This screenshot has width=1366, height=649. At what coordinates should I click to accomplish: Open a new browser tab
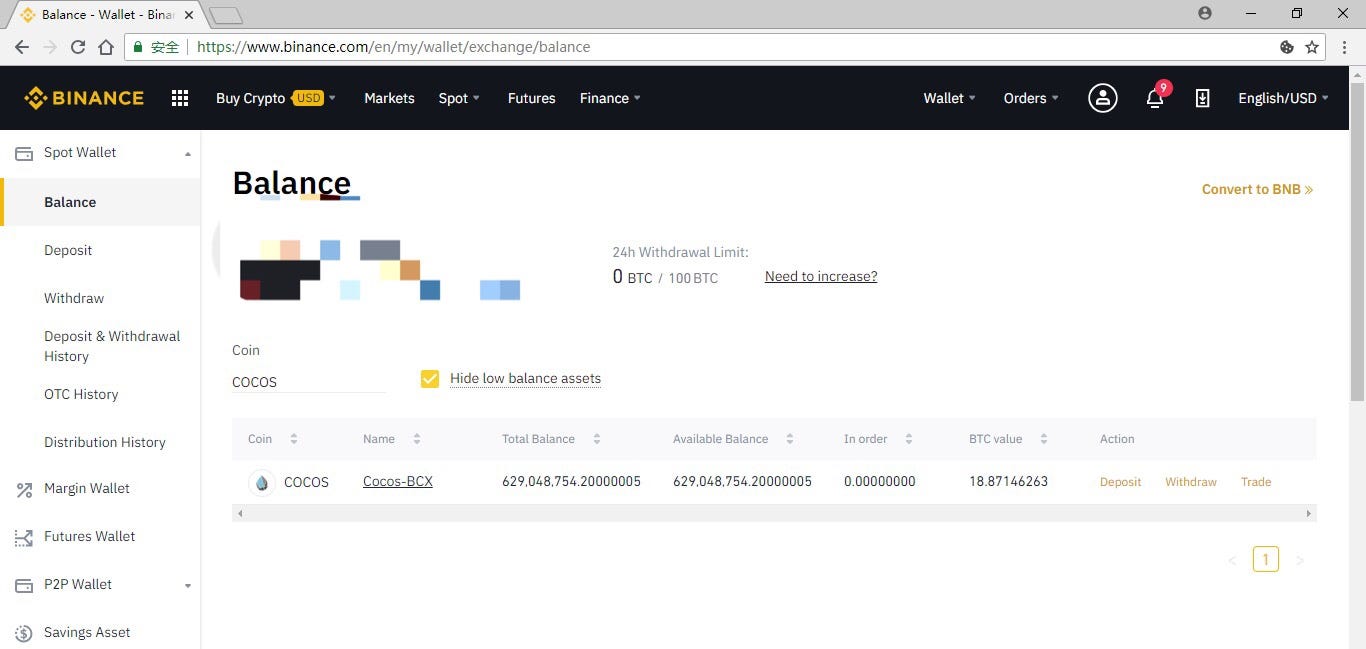(x=226, y=15)
